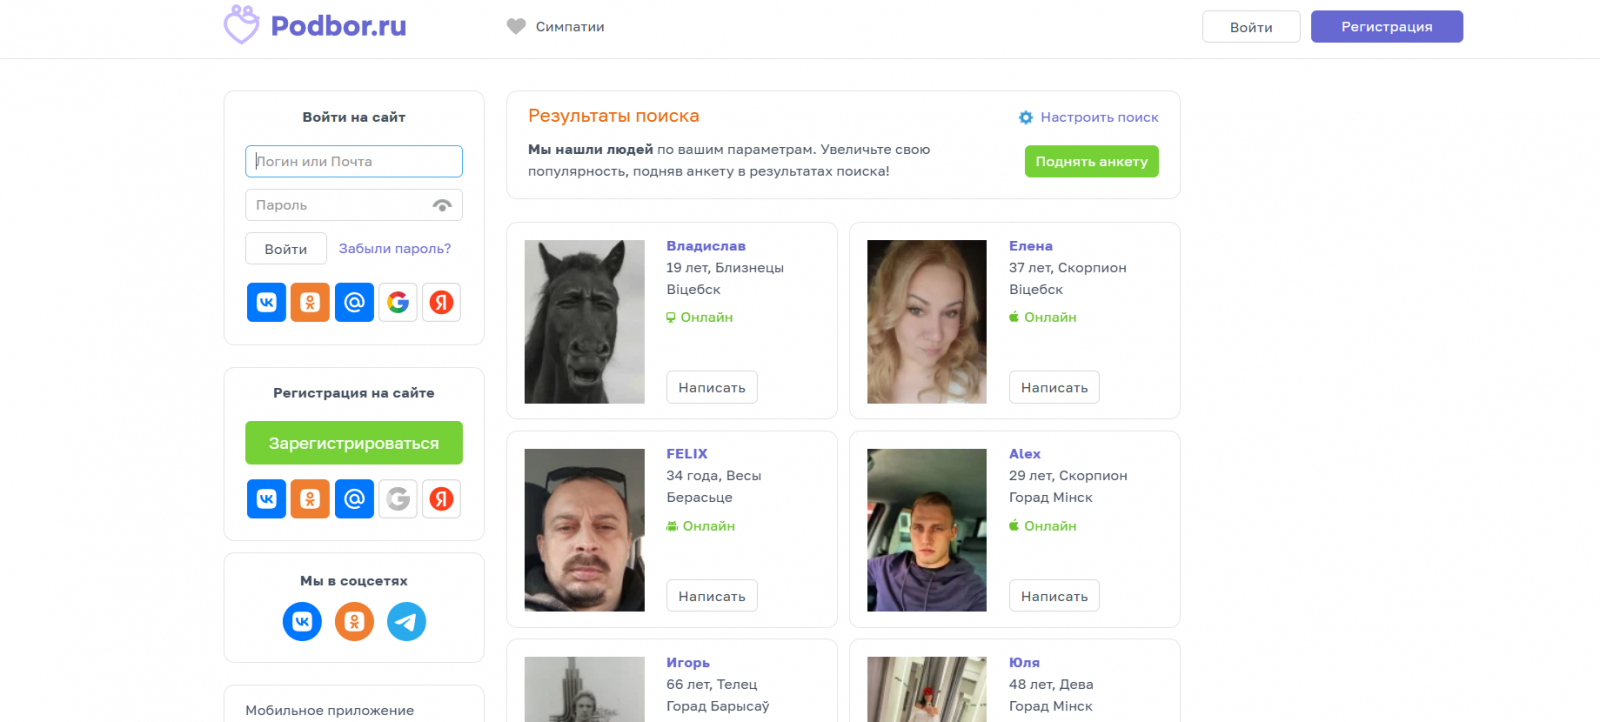Log in with Google in login panel
The width and height of the screenshot is (1600, 722).
point(398,302)
